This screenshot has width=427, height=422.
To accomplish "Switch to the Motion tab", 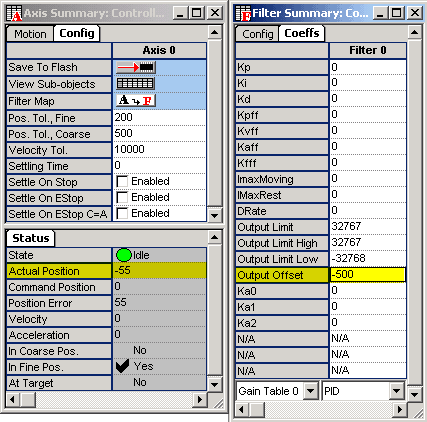I will [x=30, y=34].
